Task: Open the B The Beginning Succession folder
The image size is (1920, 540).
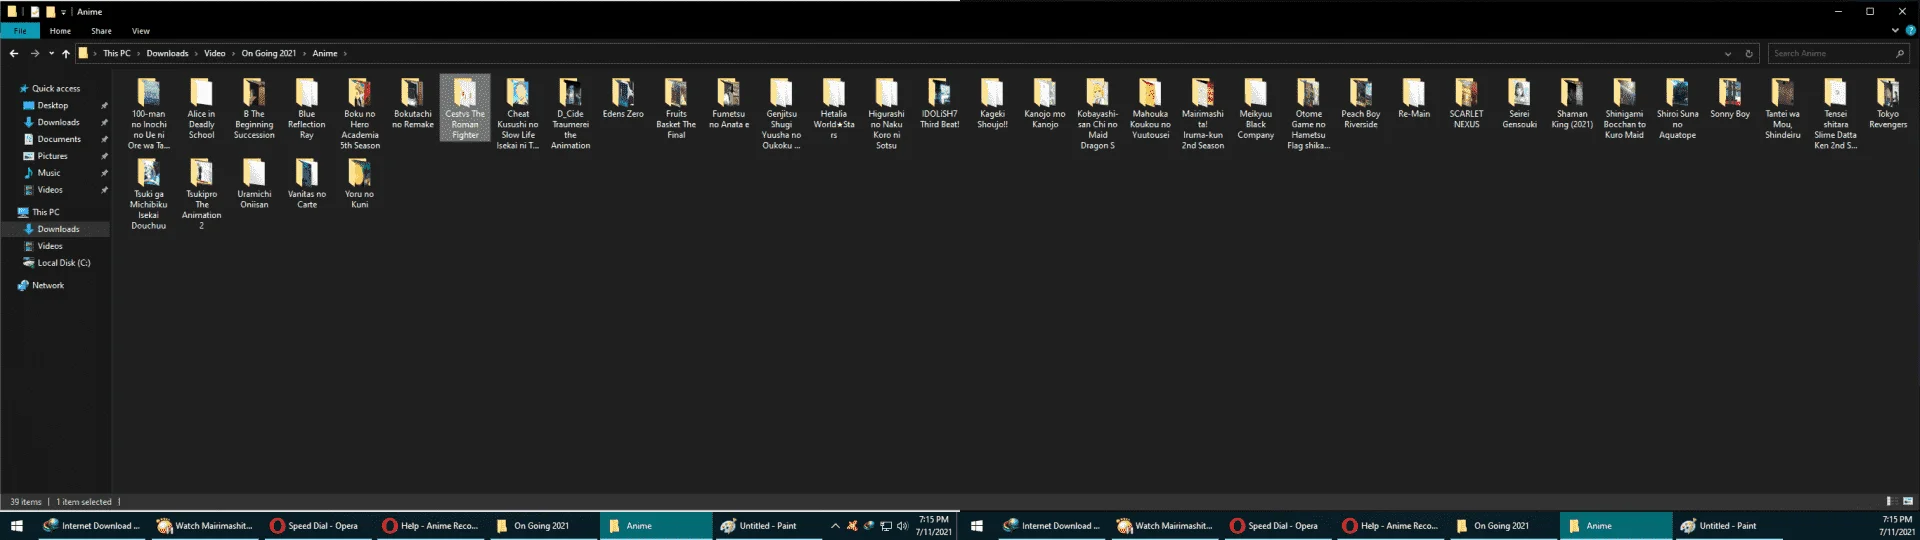Action: 254,109
